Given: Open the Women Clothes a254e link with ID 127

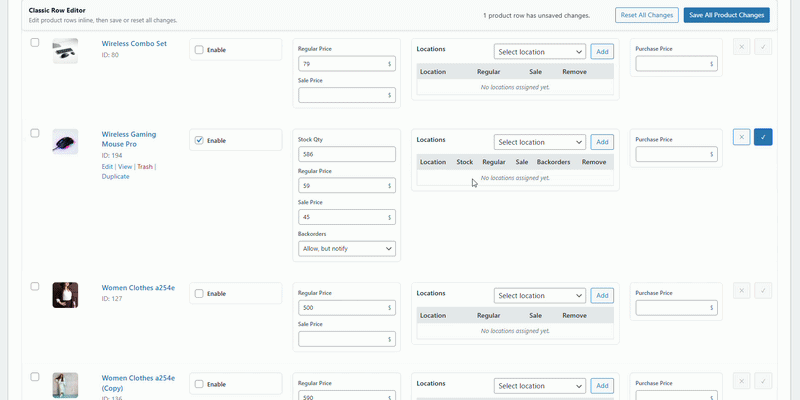Looking at the screenshot, I should pos(138,288).
